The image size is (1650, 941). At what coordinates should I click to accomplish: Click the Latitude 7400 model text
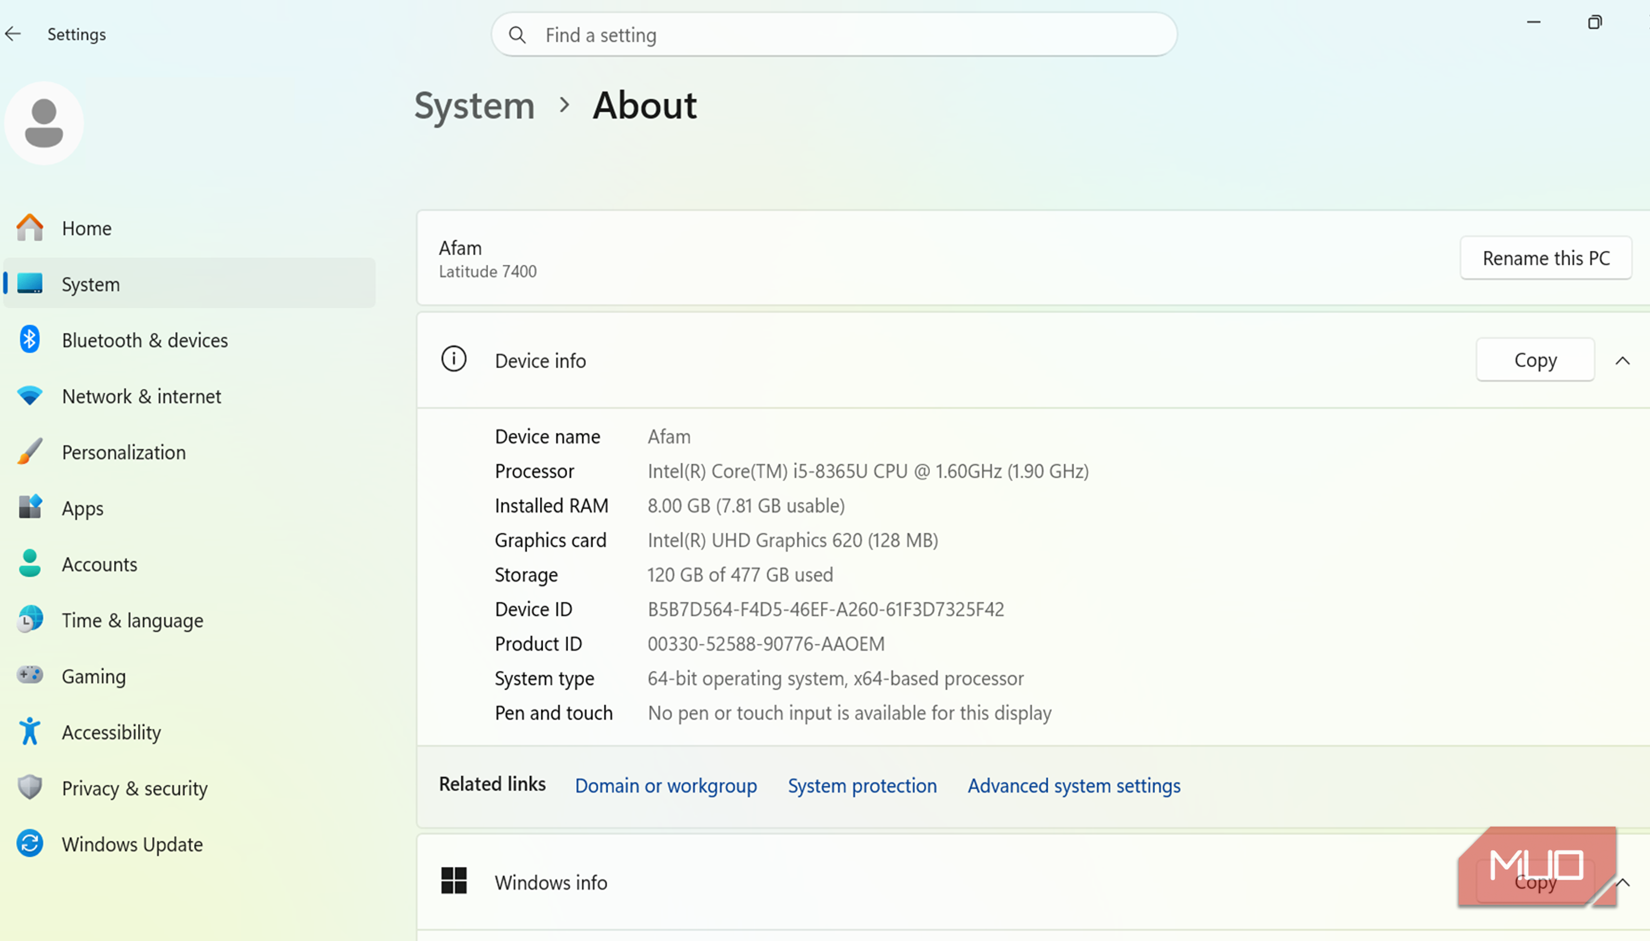[488, 272]
